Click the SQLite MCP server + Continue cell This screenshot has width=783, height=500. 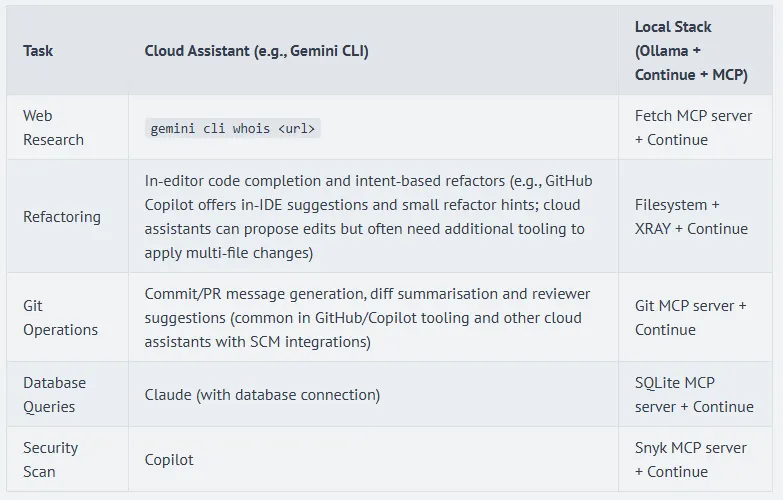tap(693, 395)
